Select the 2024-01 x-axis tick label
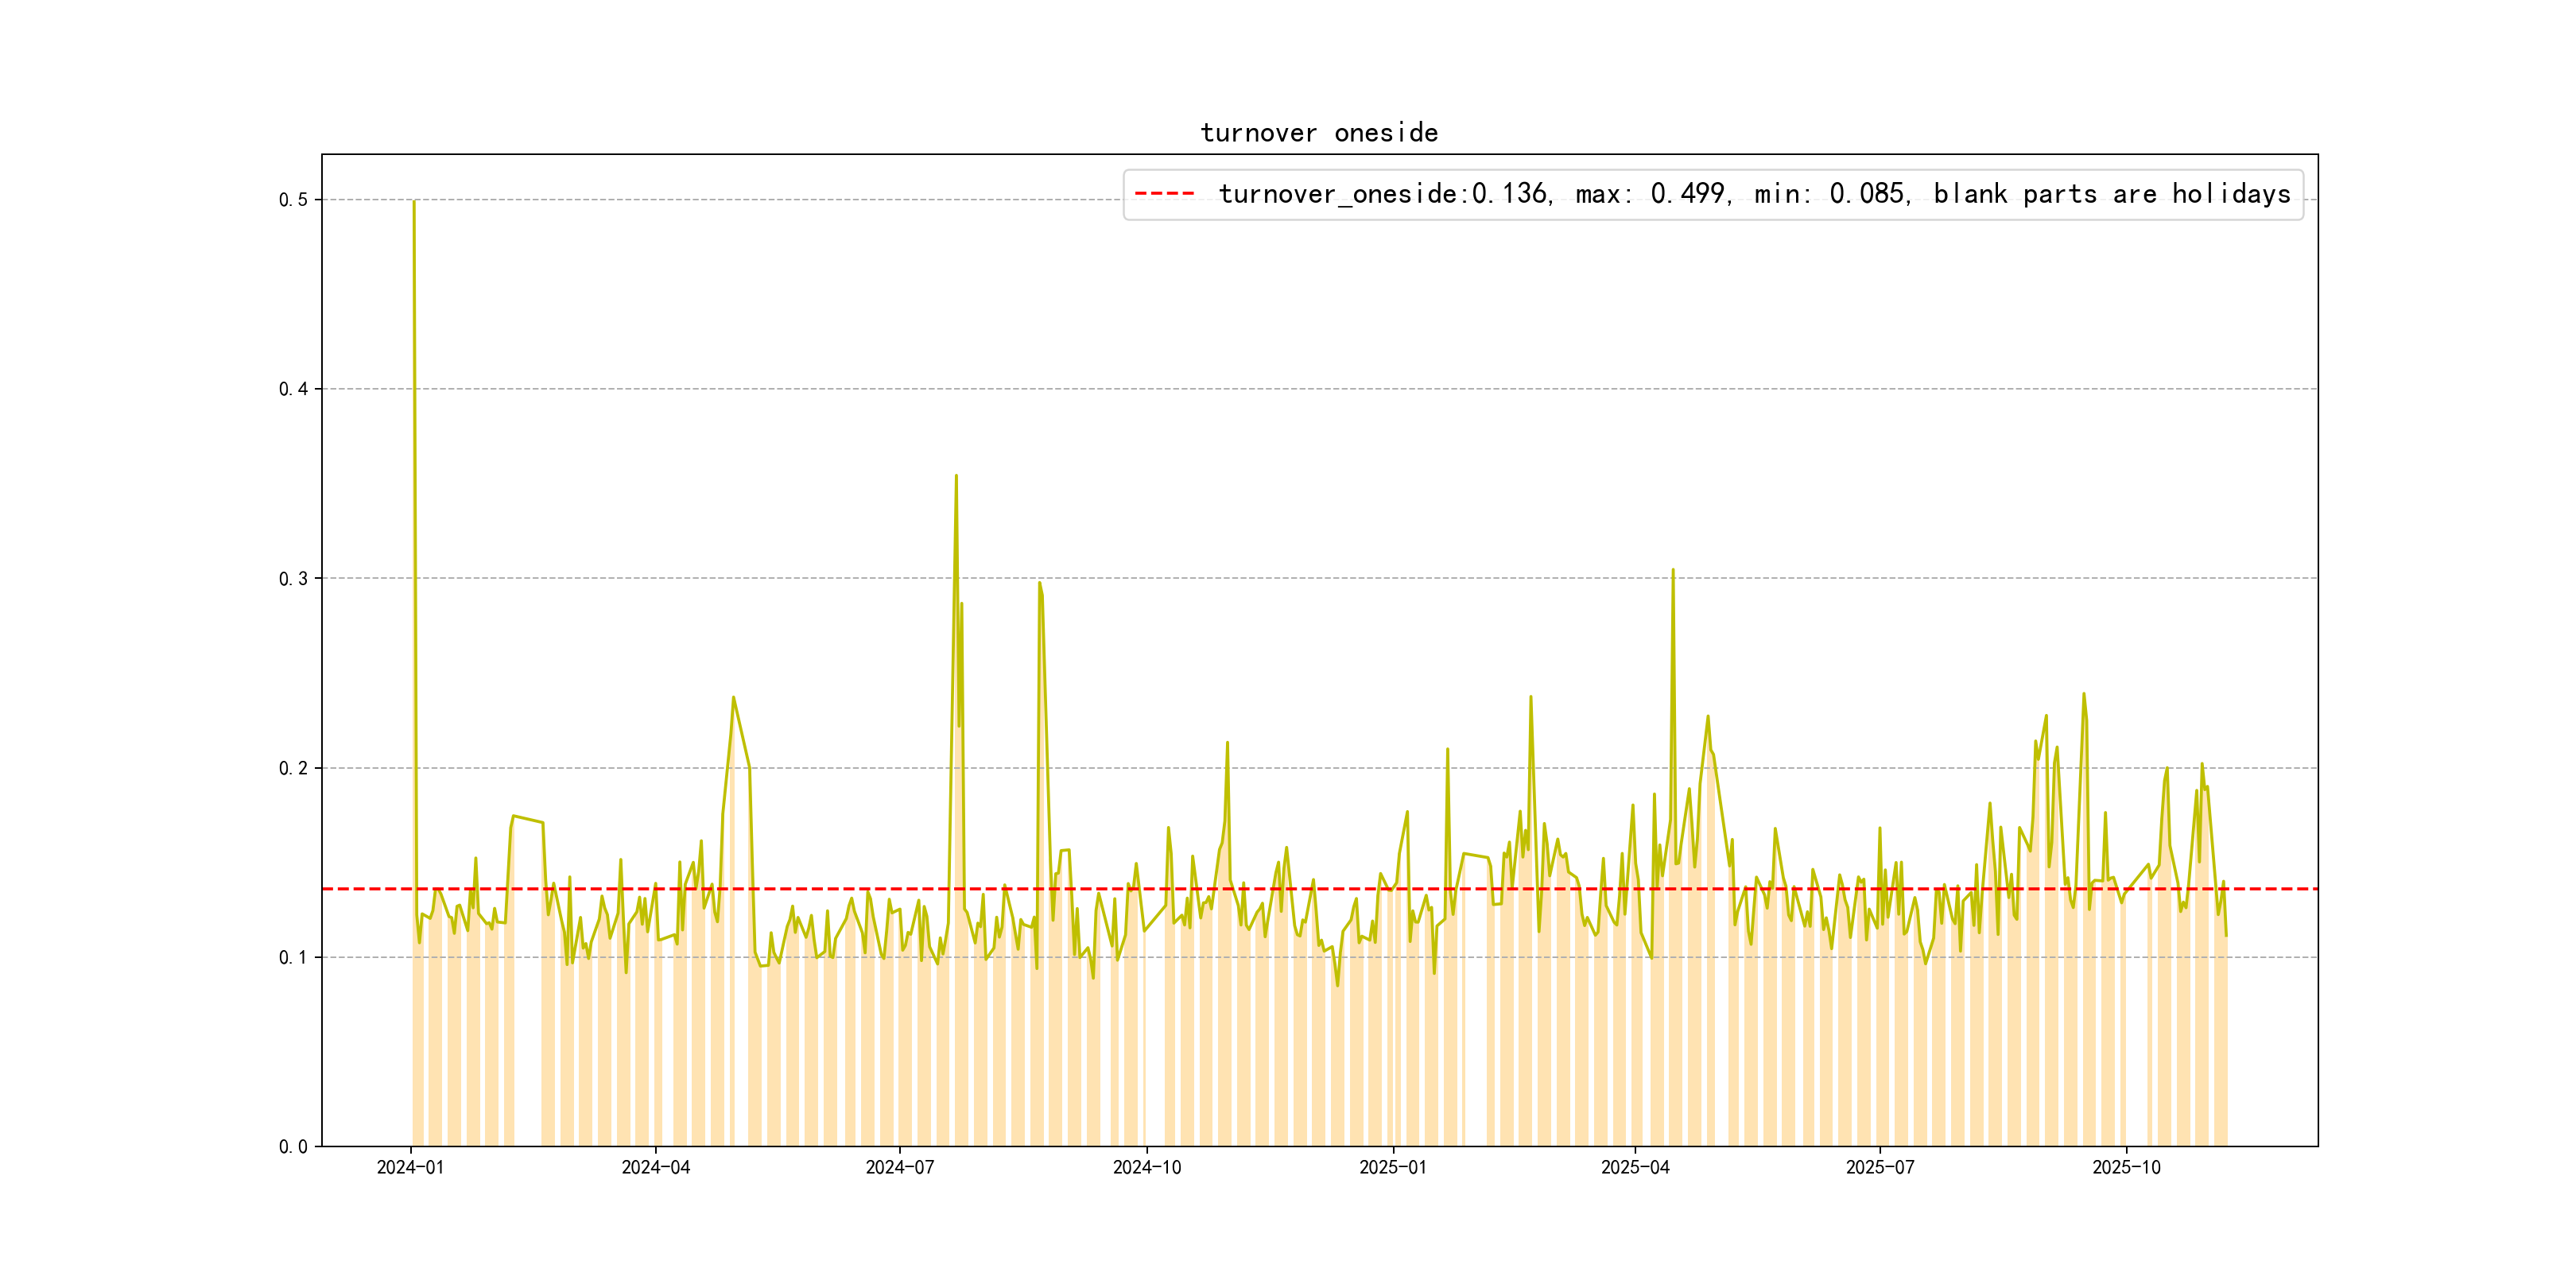The width and height of the screenshot is (2576, 1288). [x=410, y=1168]
